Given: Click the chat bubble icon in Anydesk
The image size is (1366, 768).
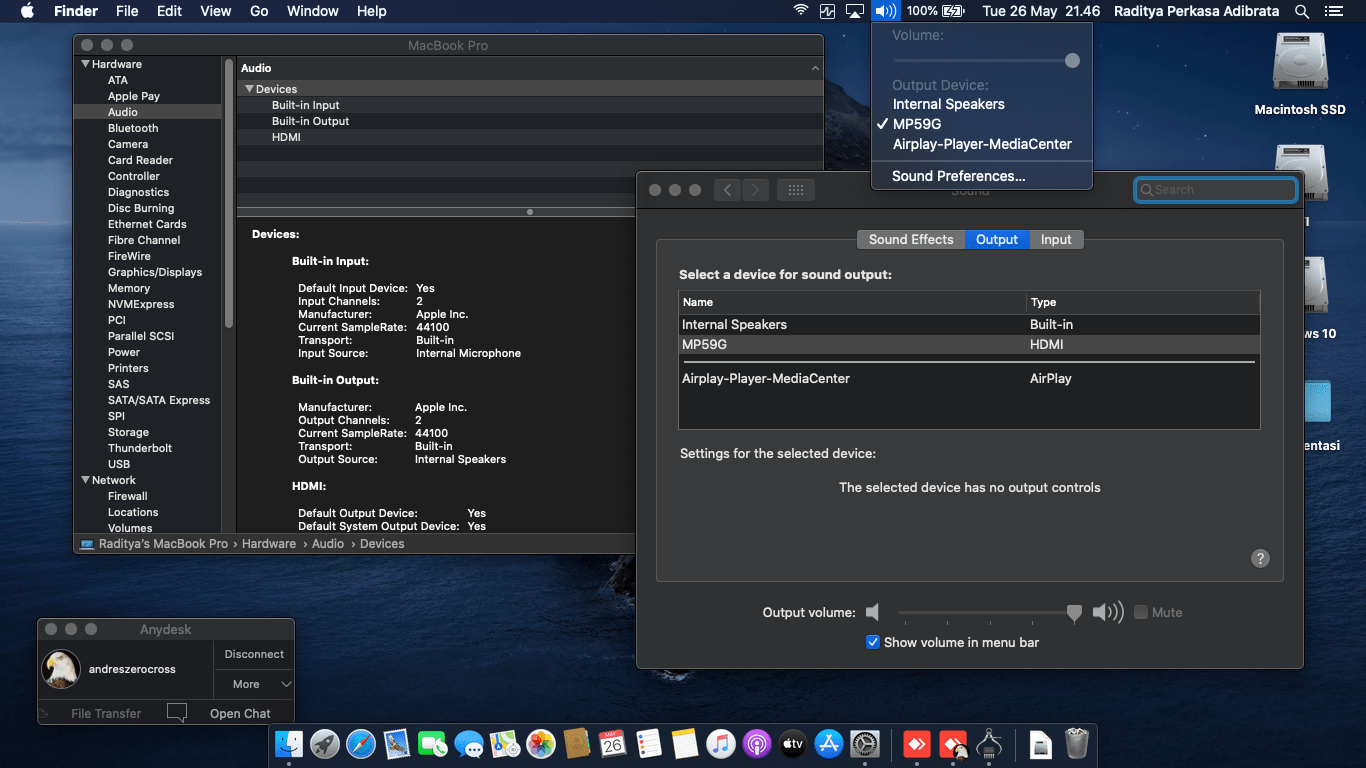Looking at the screenshot, I should (177, 713).
